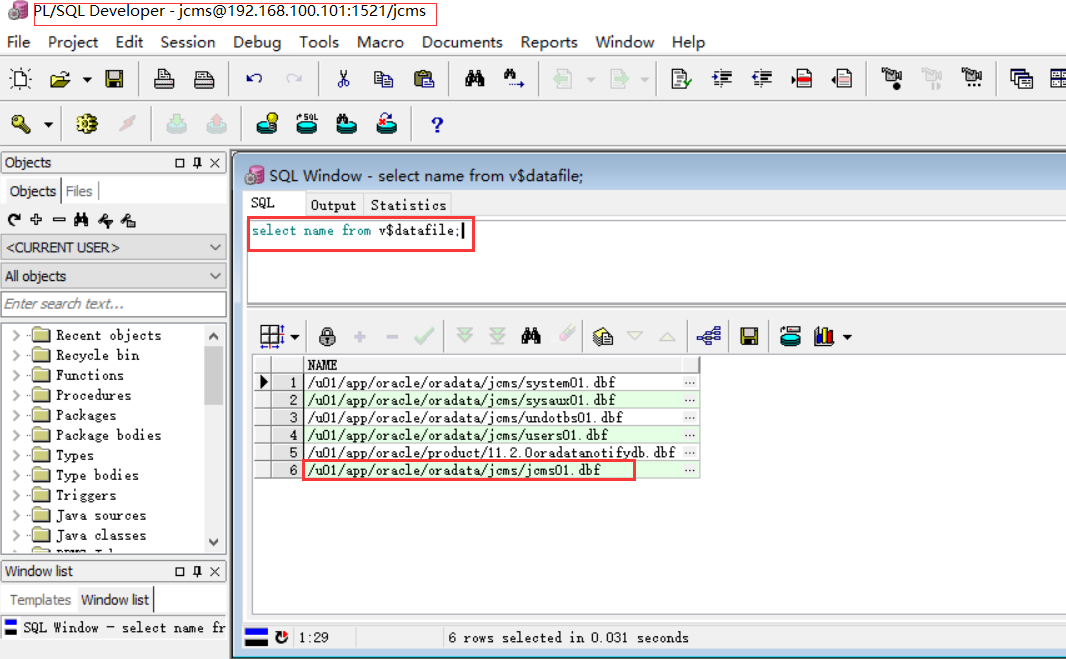This screenshot has height=659, width=1066.
Task: Click the Print icon in toolbar
Action: tap(164, 79)
